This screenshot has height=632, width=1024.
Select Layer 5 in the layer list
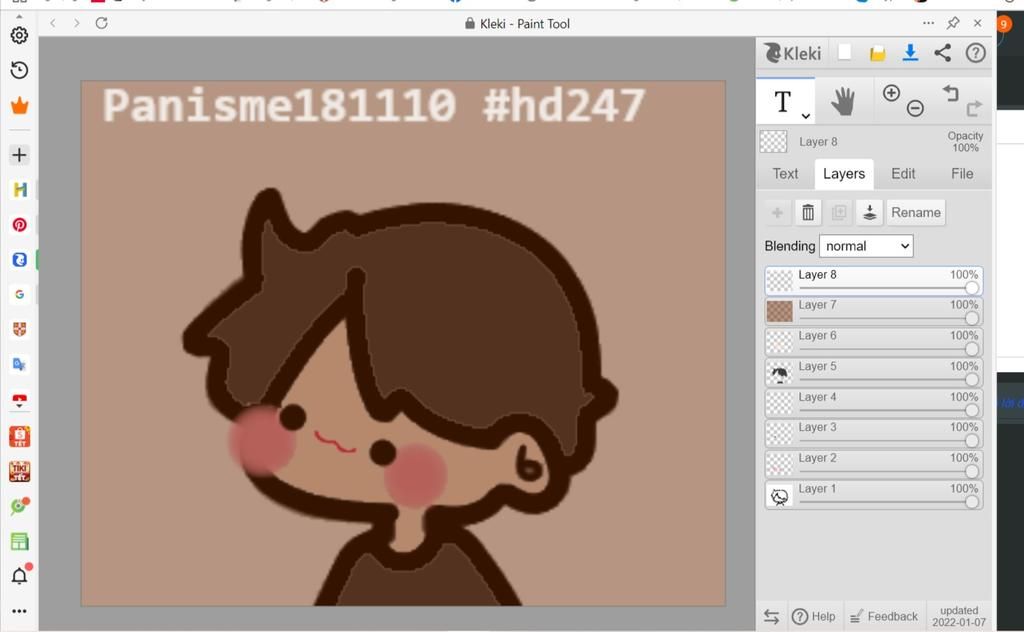tap(874, 373)
